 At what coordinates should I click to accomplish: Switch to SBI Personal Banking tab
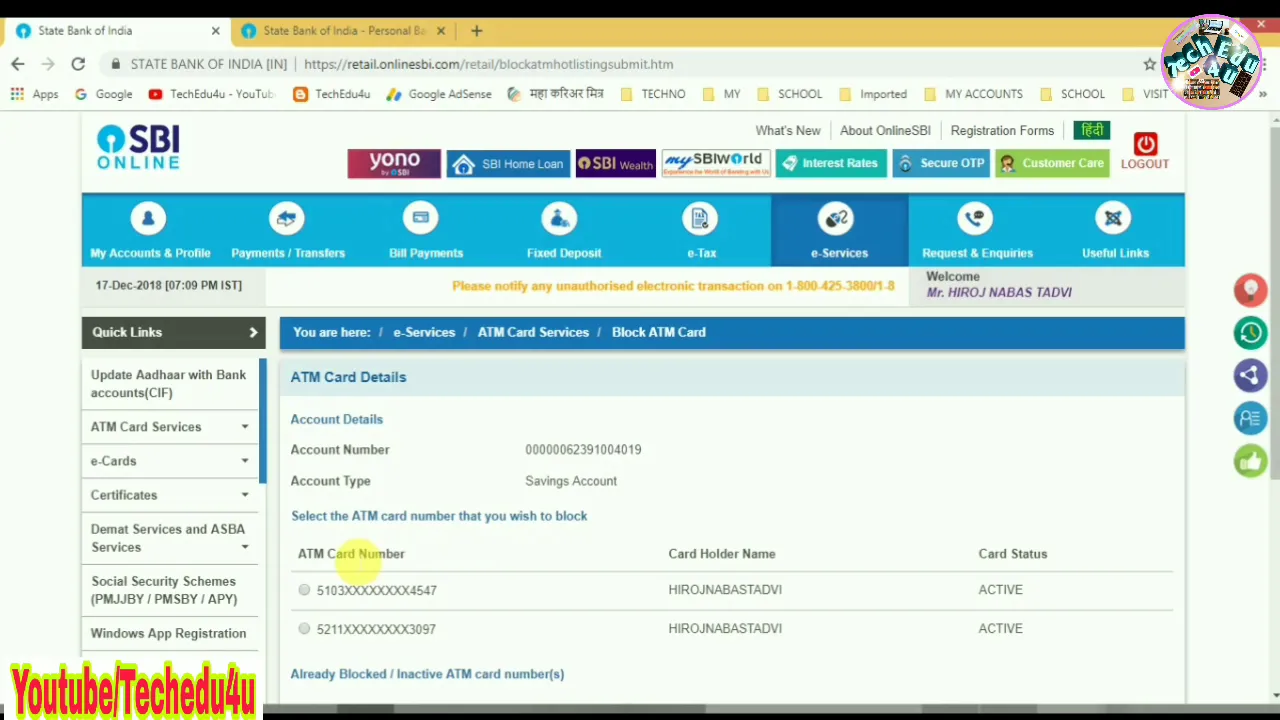(343, 31)
